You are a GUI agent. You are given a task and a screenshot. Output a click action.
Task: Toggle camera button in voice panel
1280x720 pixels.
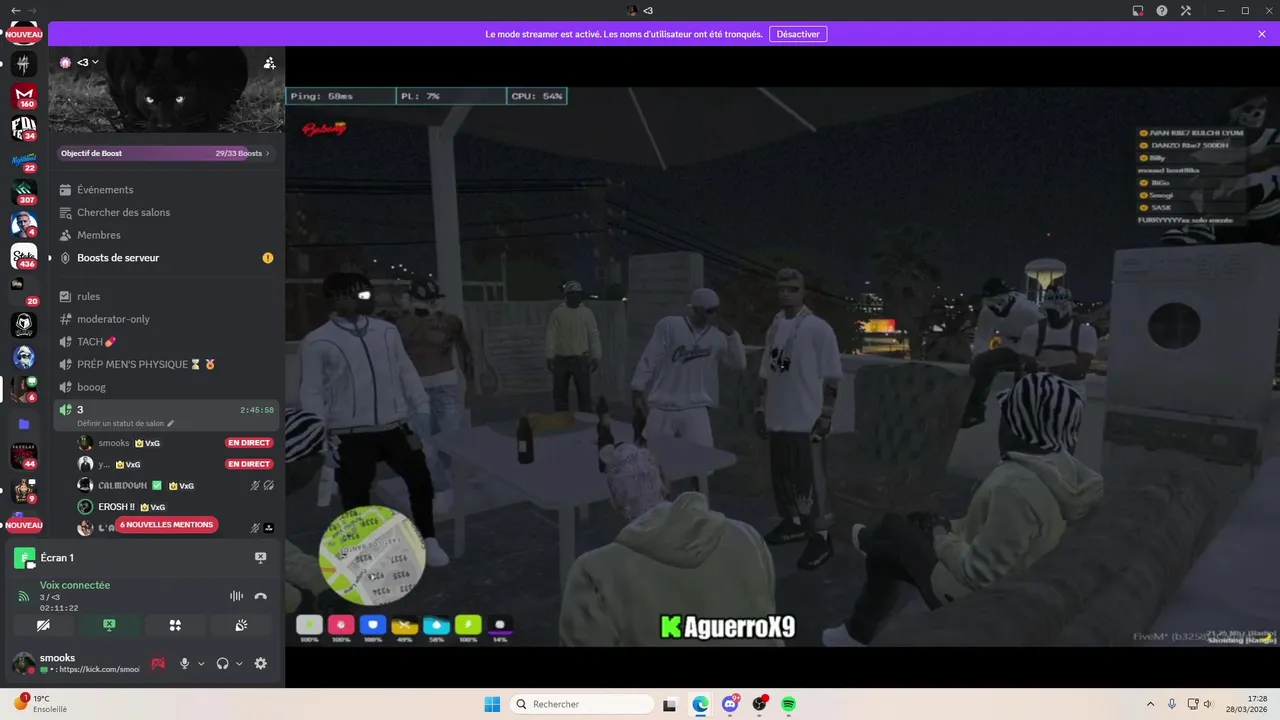42,625
